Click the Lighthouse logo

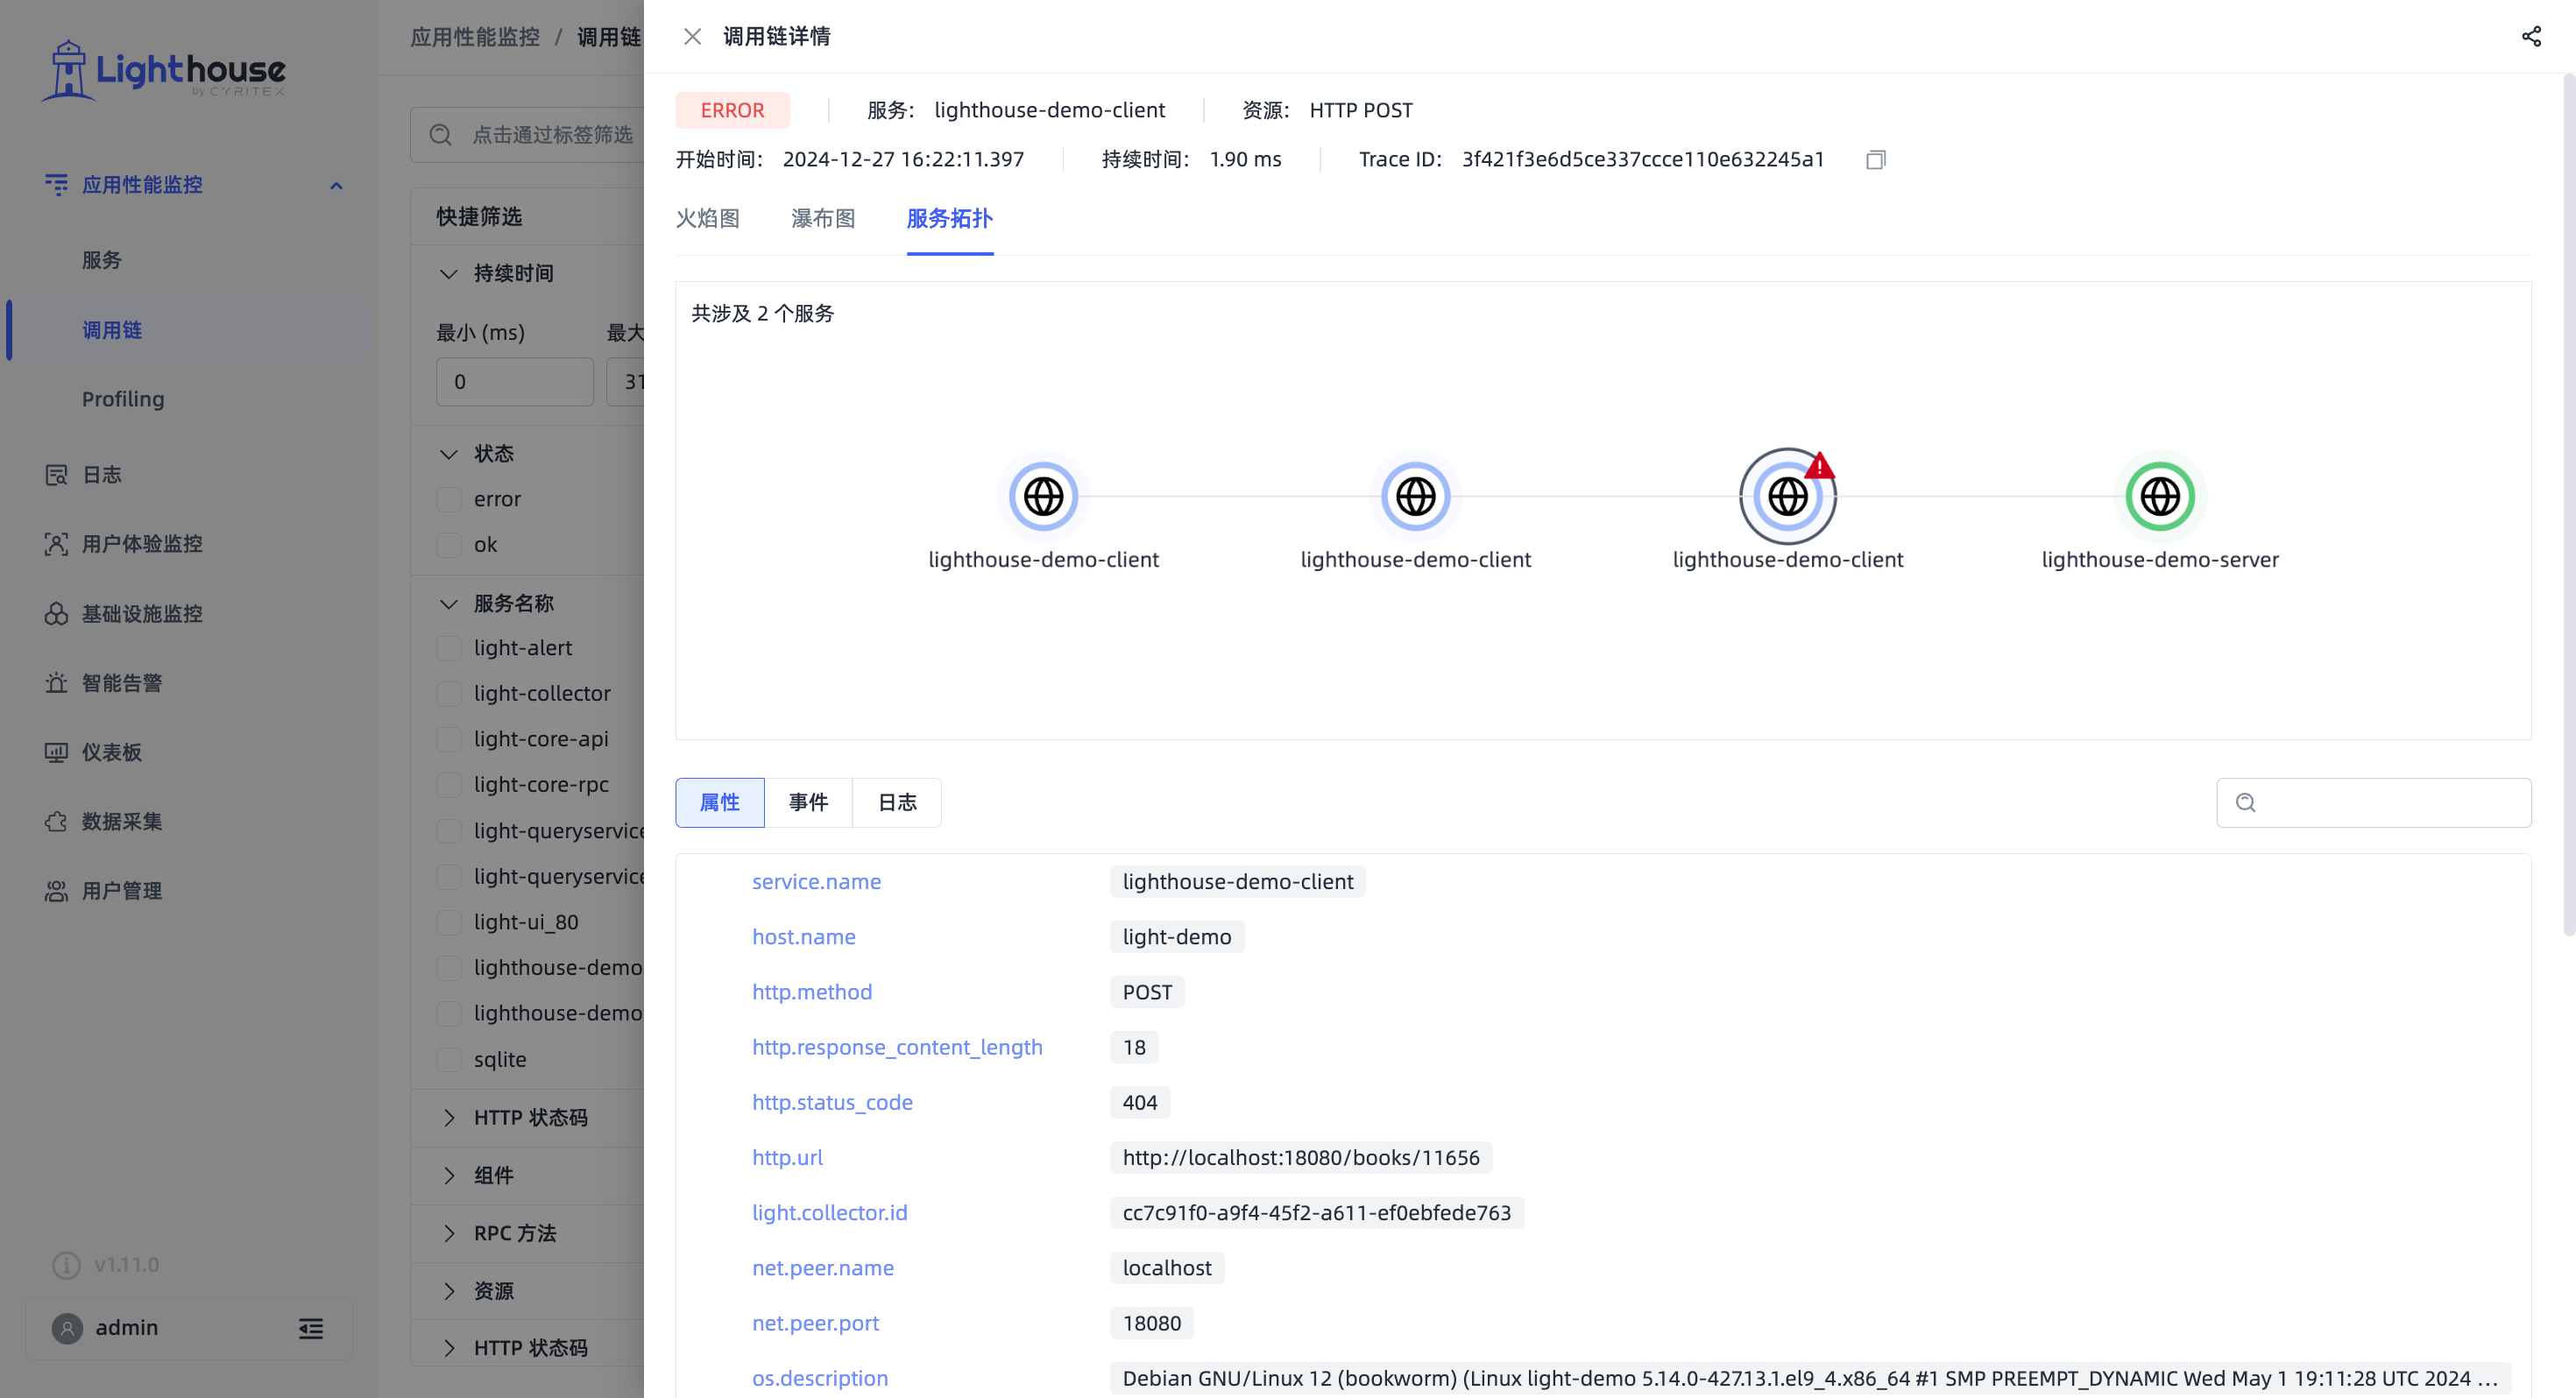click(163, 70)
